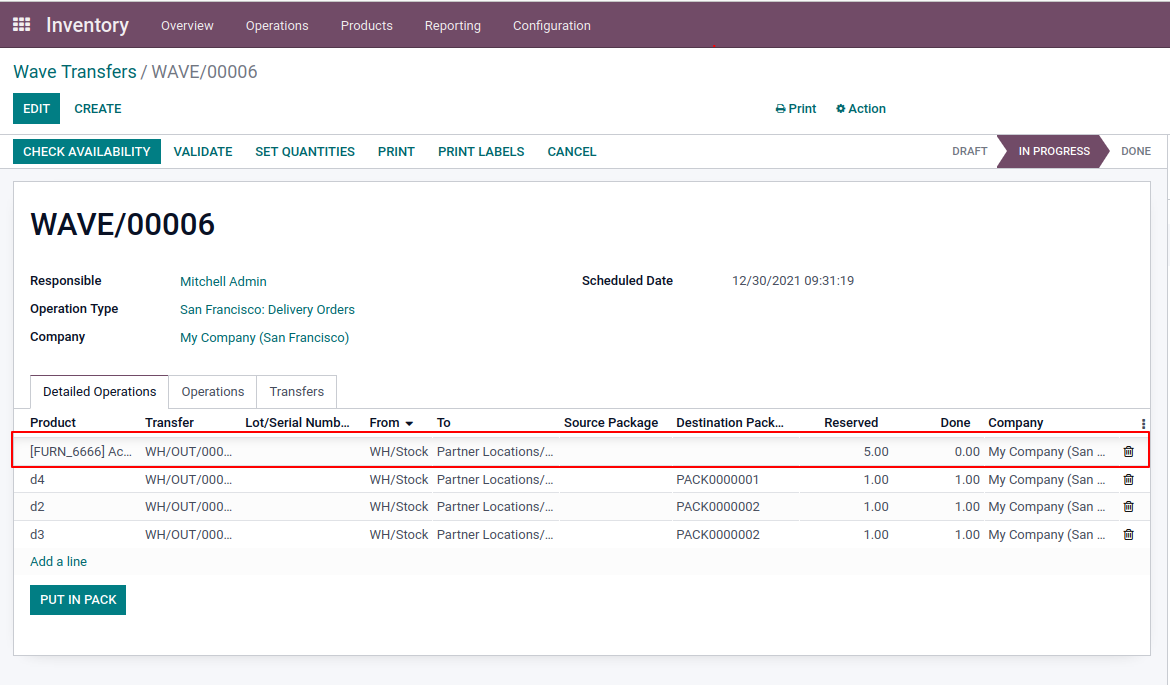Click PACK0000001 destination package cell
The width and height of the screenshot is (1170, 685).
(x=717, y=479)
